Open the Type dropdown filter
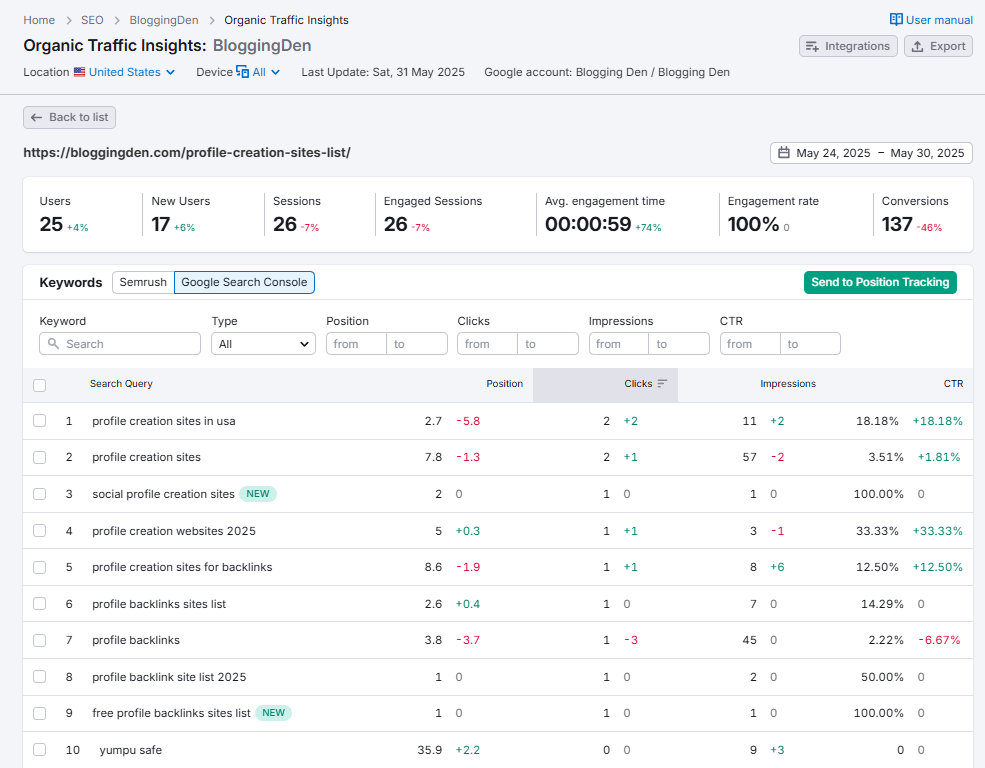The image size is (985, 768). [263, 343]
